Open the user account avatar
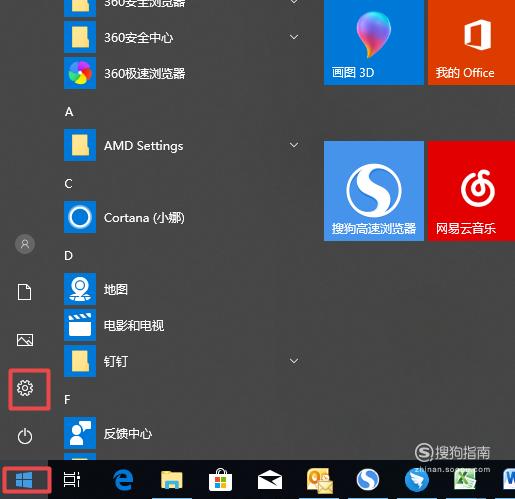Screen dimensions: 515x499 click(25, 244)
